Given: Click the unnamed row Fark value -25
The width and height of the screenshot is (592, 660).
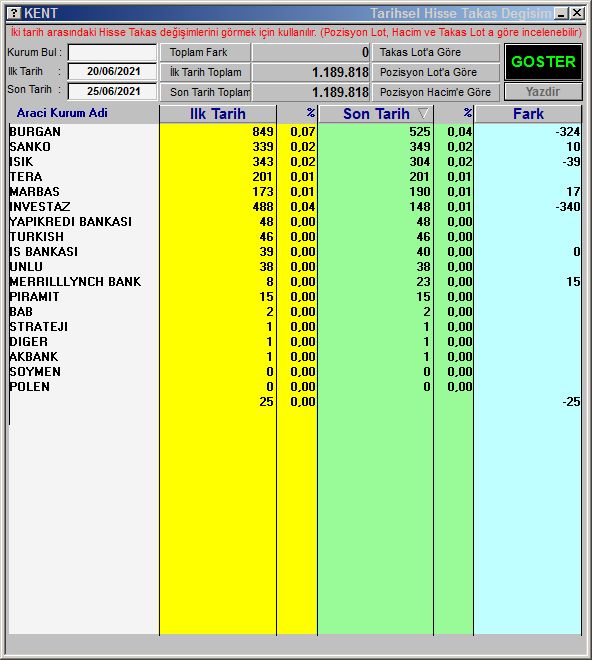Looking at the screenshot, I should [x=571, y=402].
